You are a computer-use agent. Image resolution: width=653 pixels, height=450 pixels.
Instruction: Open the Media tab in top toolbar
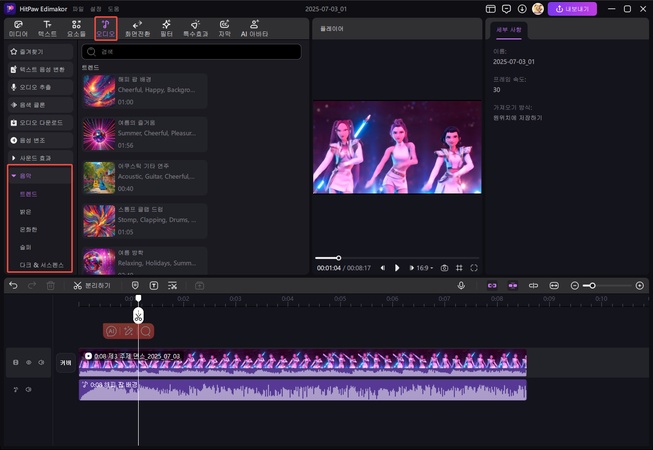18,29
